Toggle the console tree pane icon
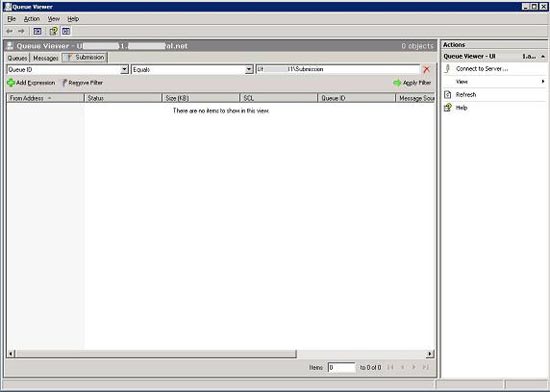This screenshot has height=392, width=550. tap(37, 31)
